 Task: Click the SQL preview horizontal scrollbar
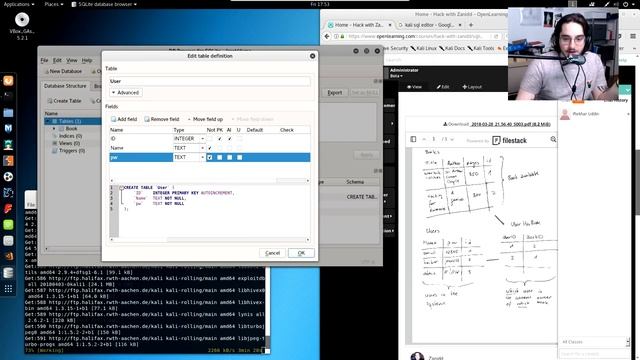(210, 240)
